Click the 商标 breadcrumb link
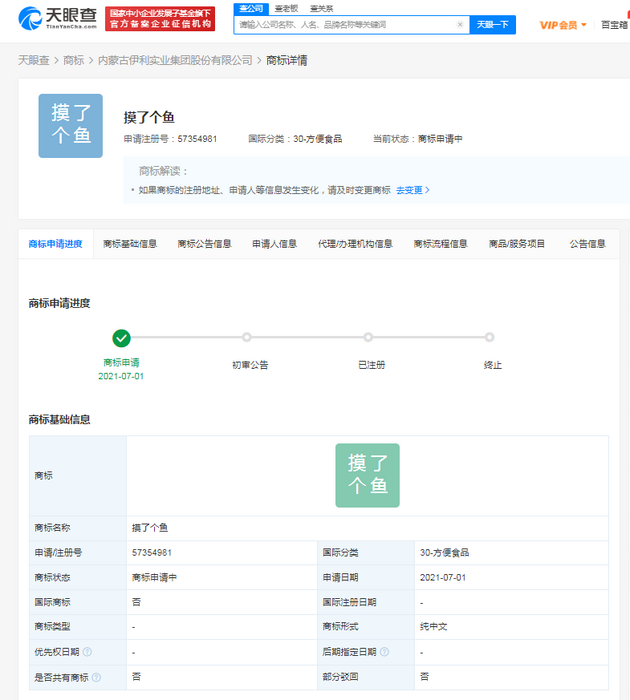Image resolution: width=630 pixels, height=700 pixels. coord(74,61)
